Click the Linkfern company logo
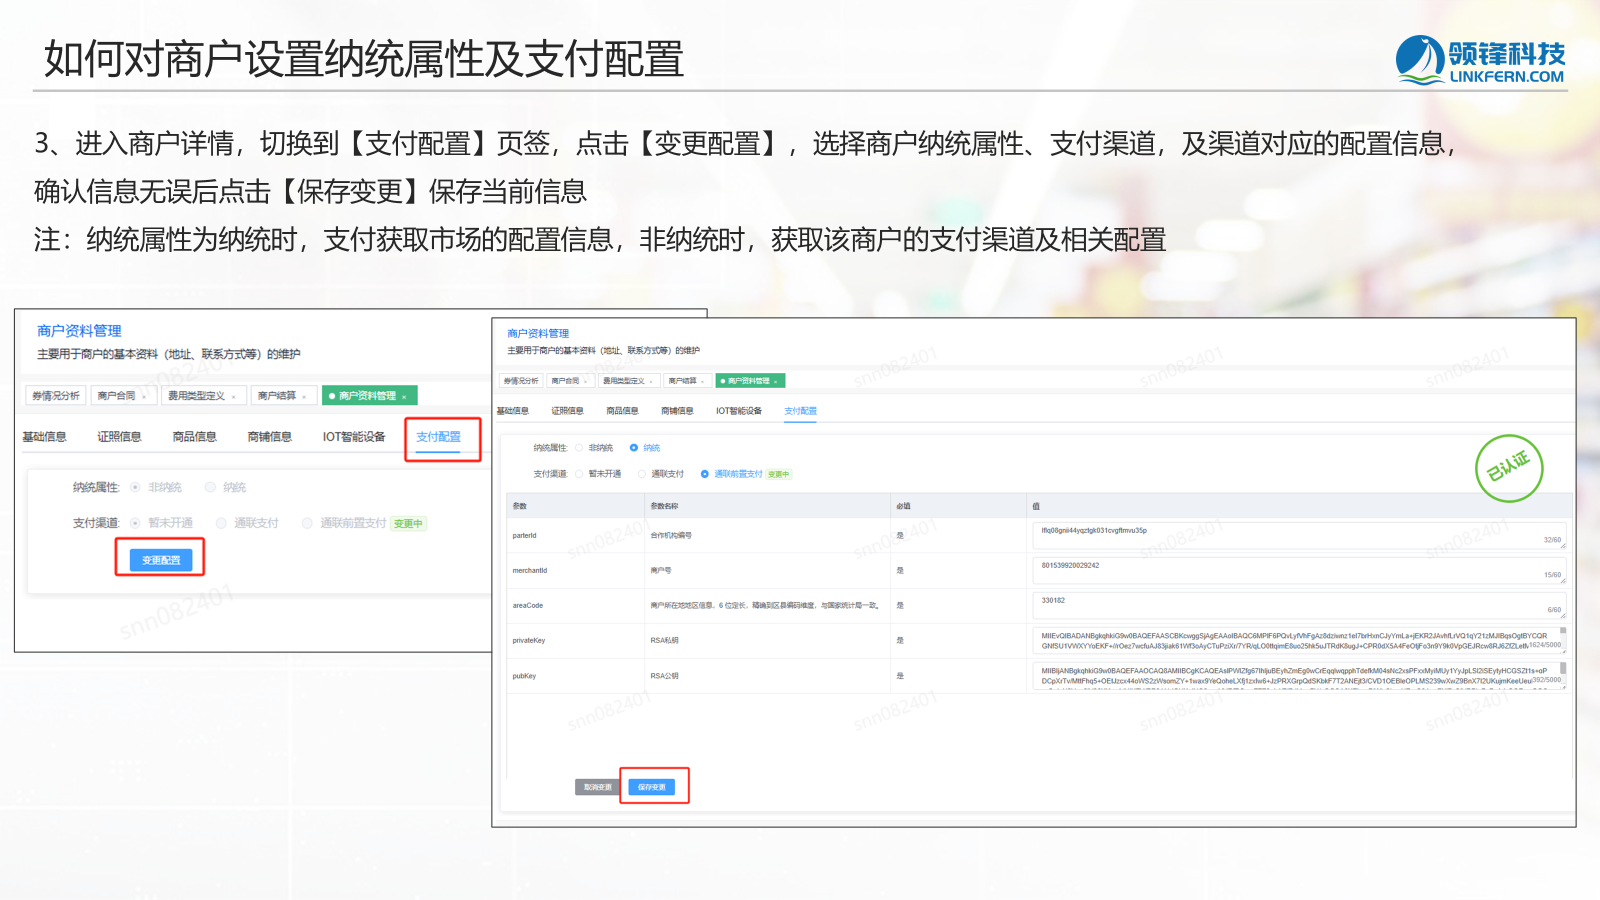Image resolution: width=1600 pixels, height=900 pixels. [x=1480, y=60]
